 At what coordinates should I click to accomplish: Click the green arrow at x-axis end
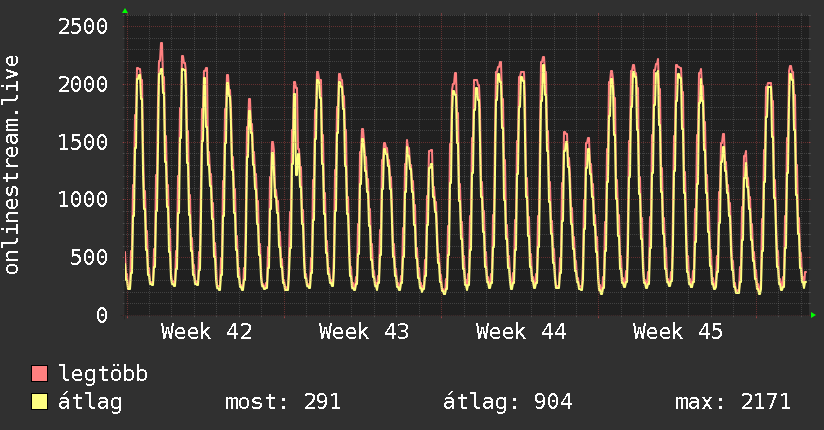[813, 315]
